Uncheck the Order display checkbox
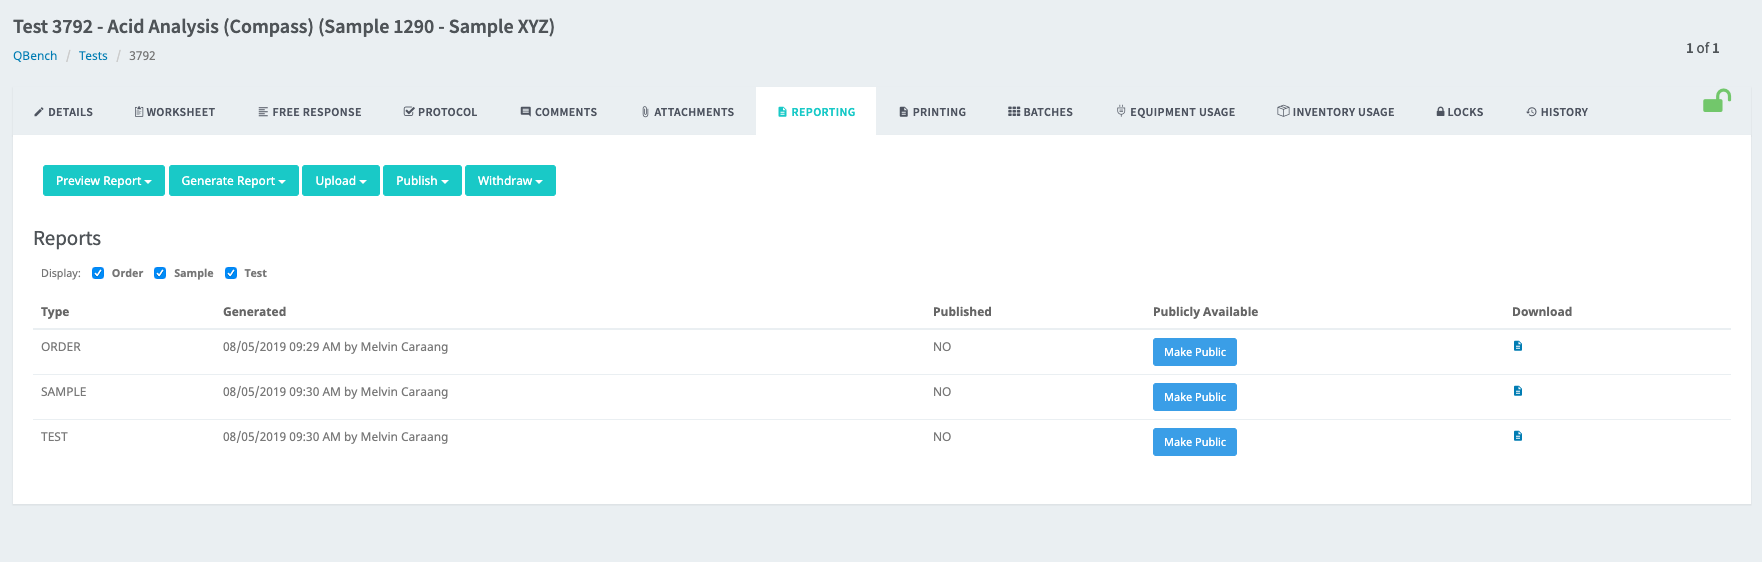This screenshot has width=1762, height=562. point(98,273)
